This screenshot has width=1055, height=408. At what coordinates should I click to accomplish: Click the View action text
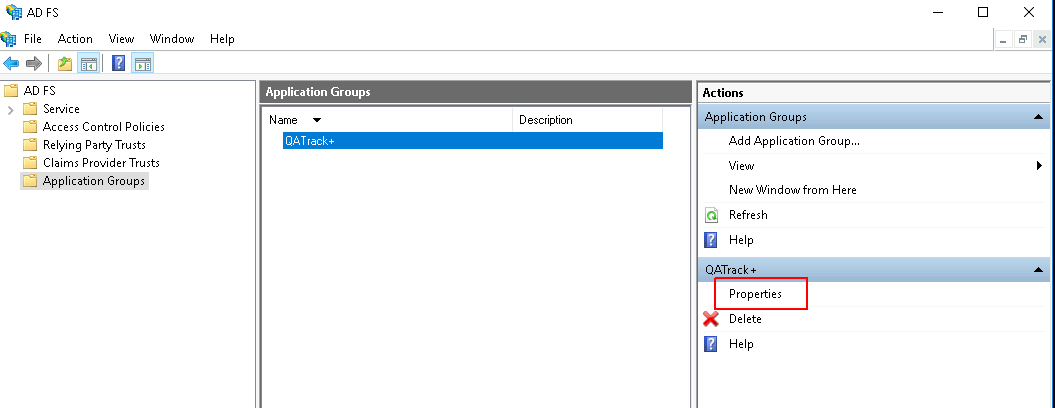point(741,166)
